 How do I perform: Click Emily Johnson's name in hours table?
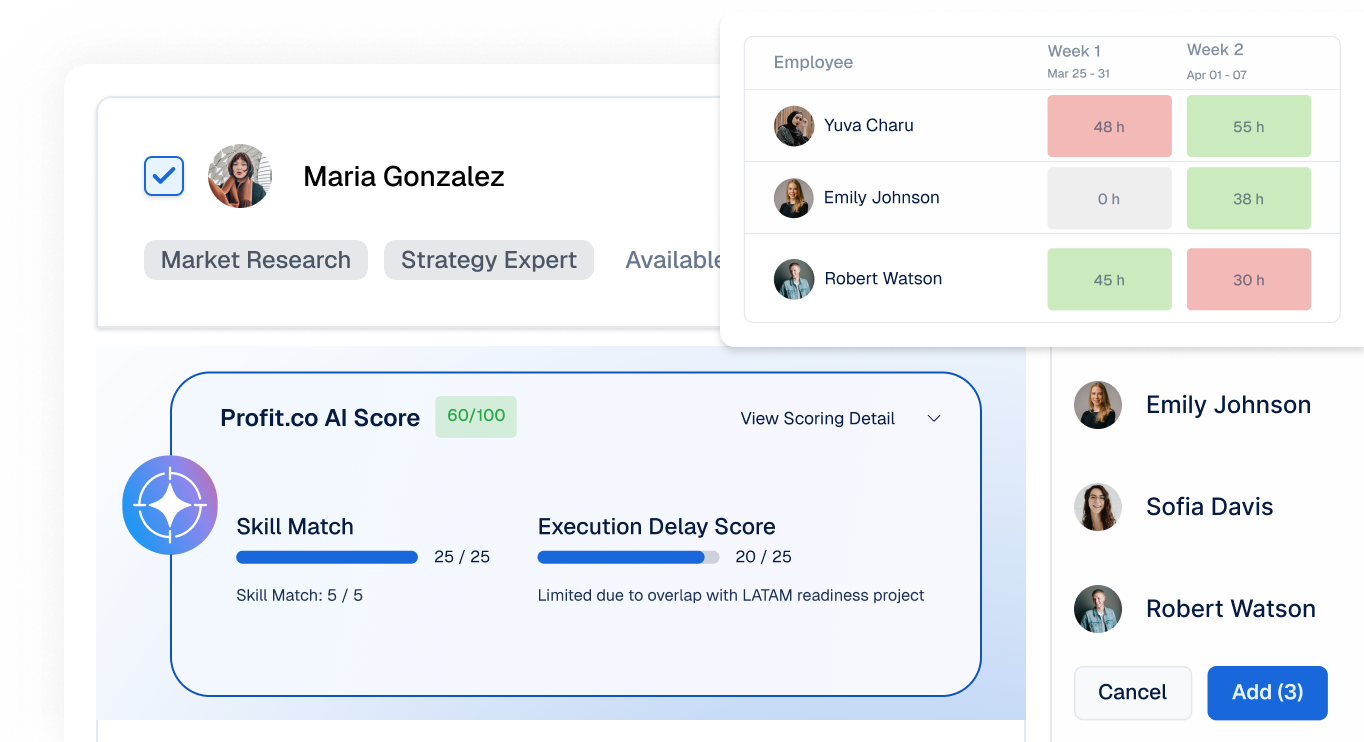click(881, 197)
